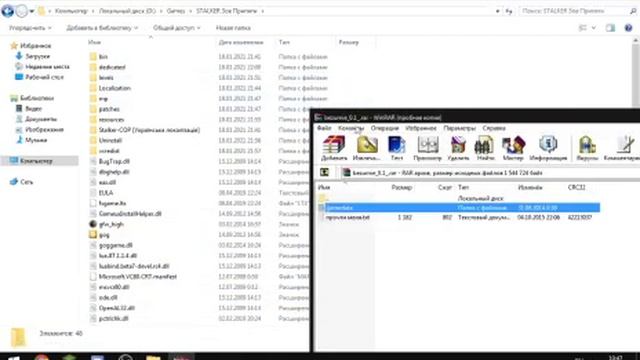
Task: Open Explorer help question mark icon
Action: pos(629,28)
